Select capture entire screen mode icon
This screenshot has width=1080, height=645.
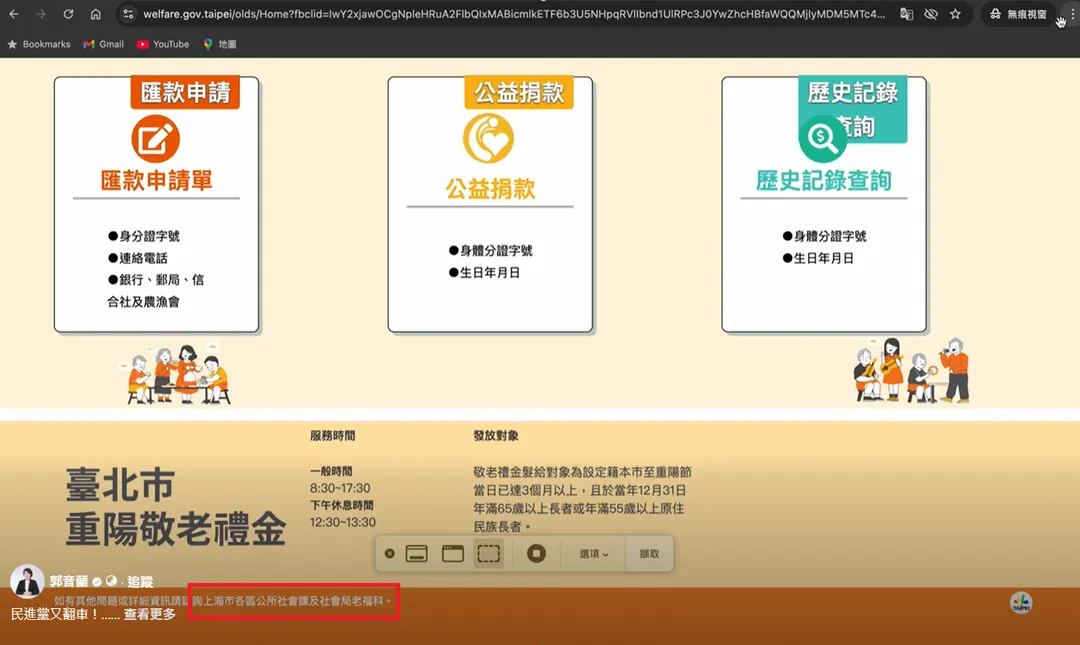[417, 553]
